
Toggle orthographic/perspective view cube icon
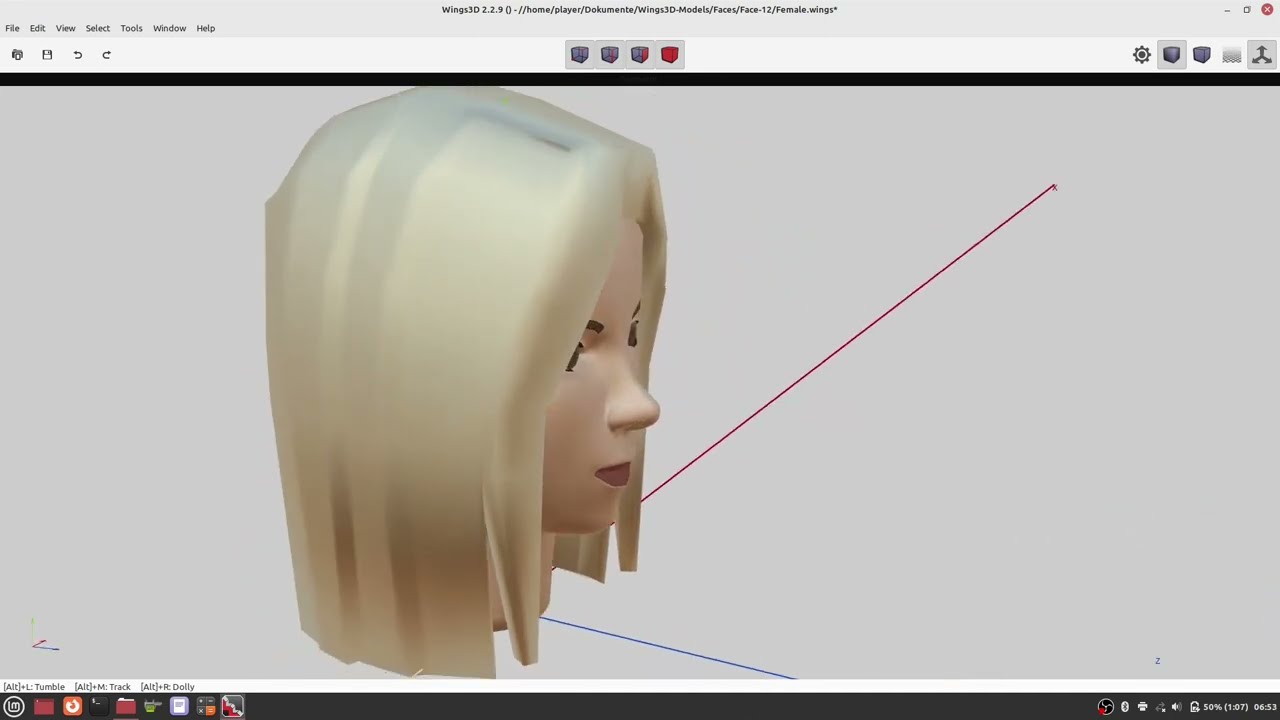pyautogui.click(x=1202, y=55)
